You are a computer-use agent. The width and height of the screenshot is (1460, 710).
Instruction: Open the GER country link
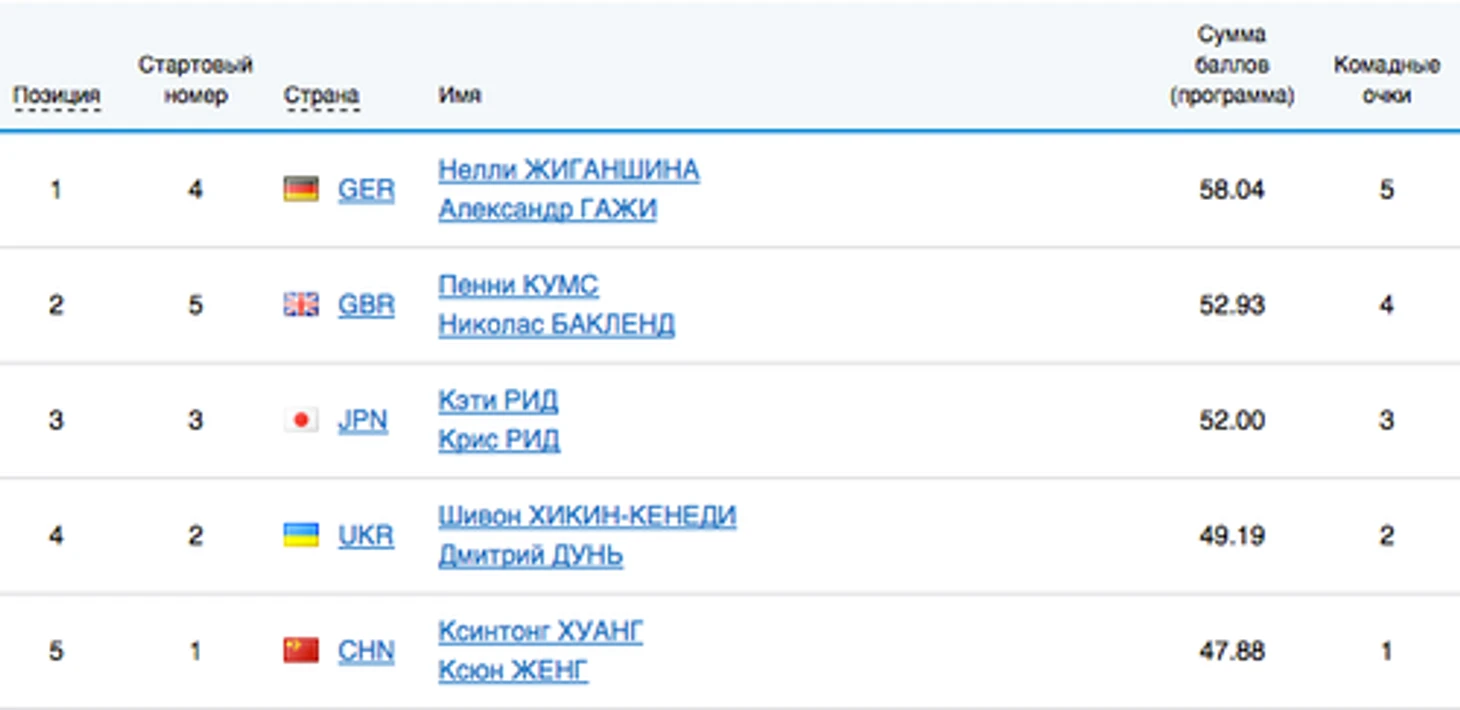366,189
